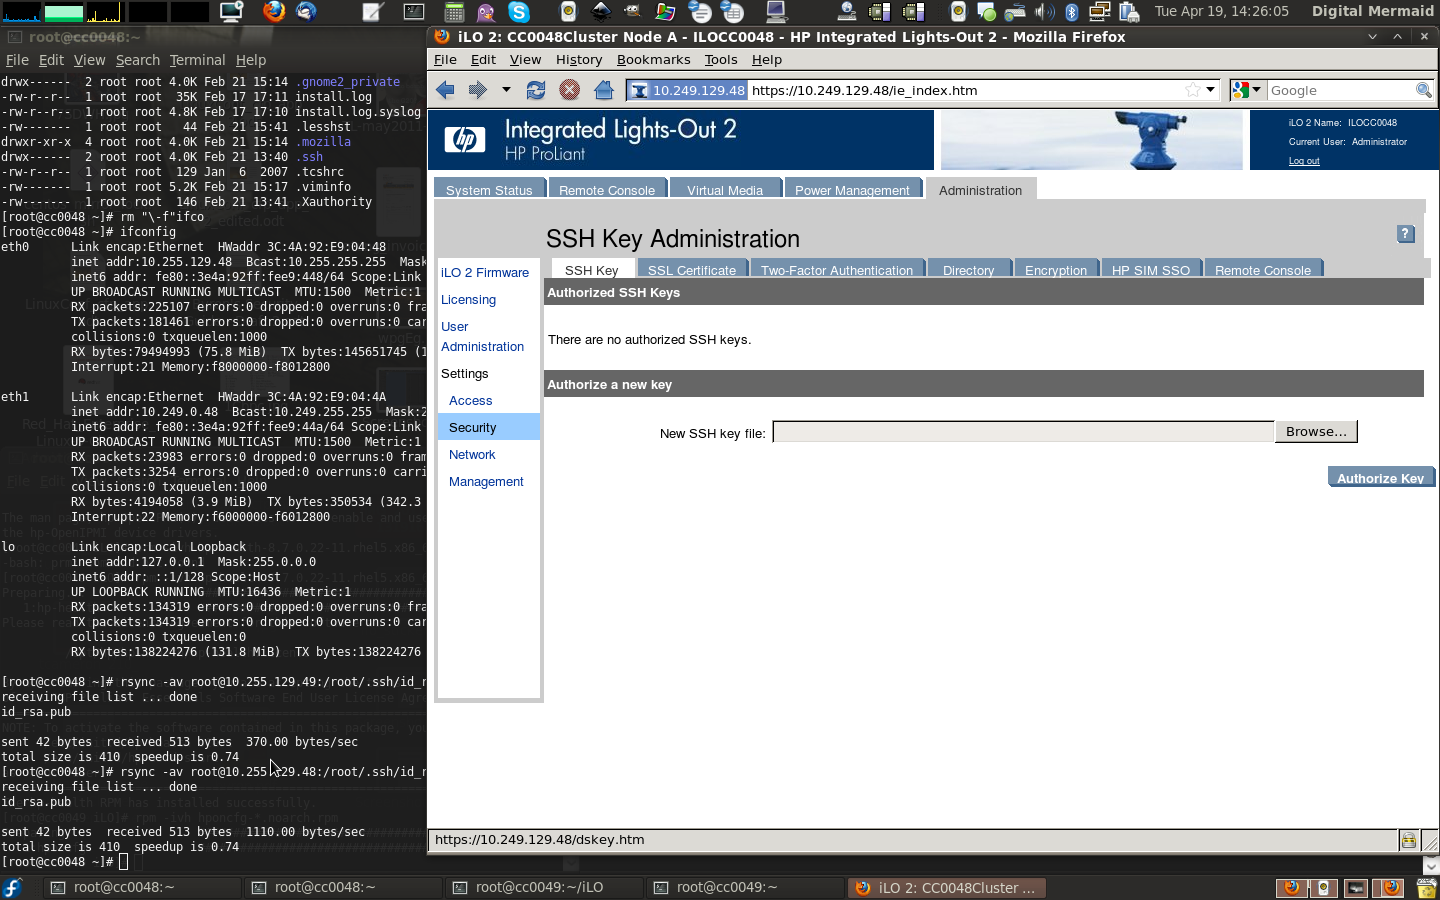This screenshot has height=900, width=1440.
Task: Open Firefox Tools menu
Action: (720, 60)
